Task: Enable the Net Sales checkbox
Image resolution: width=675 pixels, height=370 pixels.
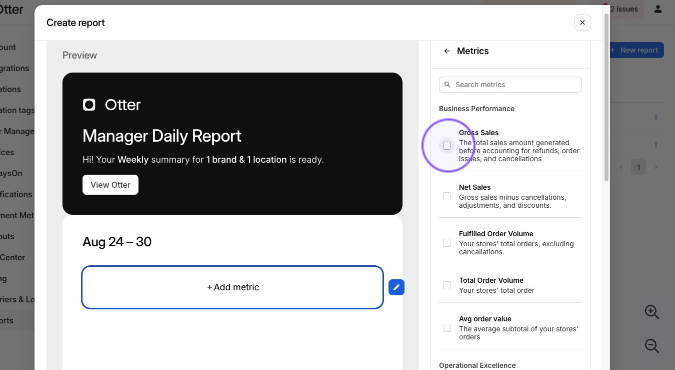Action: (447, 196)
